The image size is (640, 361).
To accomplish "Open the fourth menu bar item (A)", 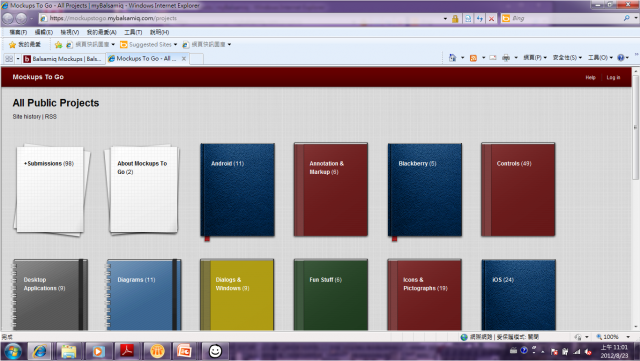I will (101, 32).
